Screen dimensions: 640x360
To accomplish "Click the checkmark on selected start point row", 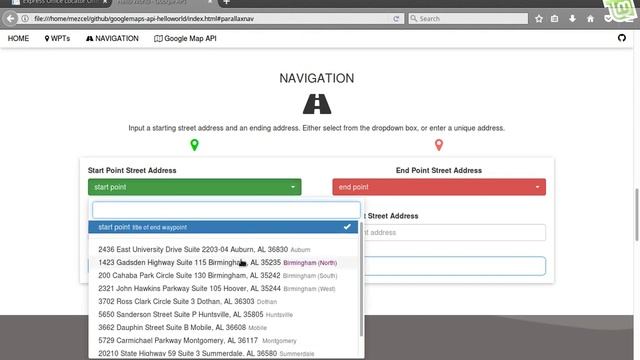I will (347, 227).
